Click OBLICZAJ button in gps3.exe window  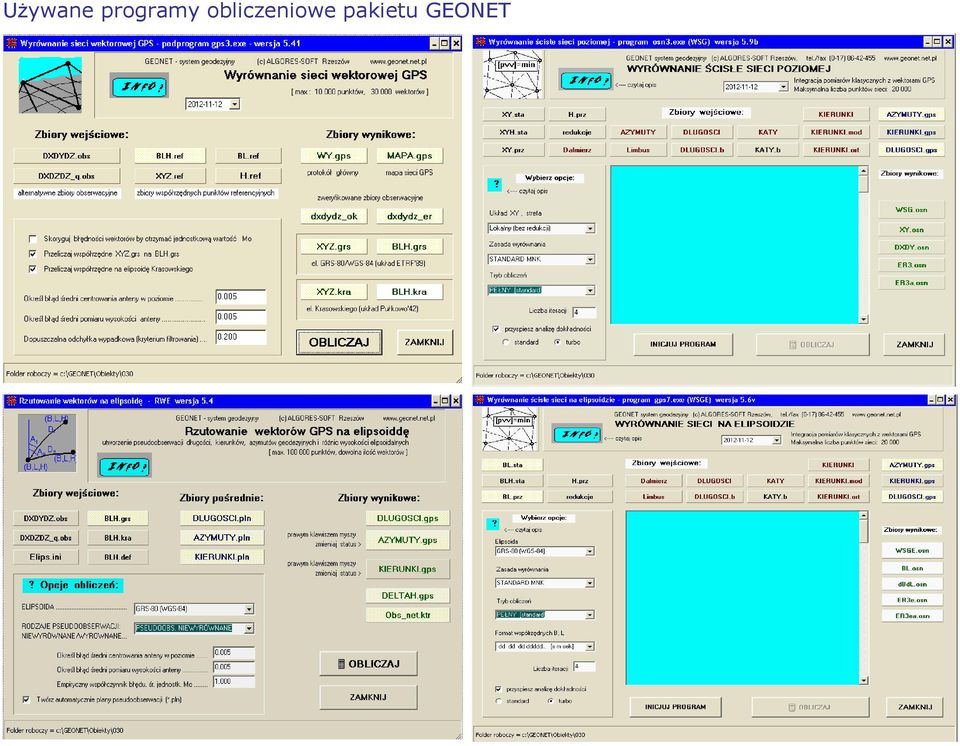[339, 342]
